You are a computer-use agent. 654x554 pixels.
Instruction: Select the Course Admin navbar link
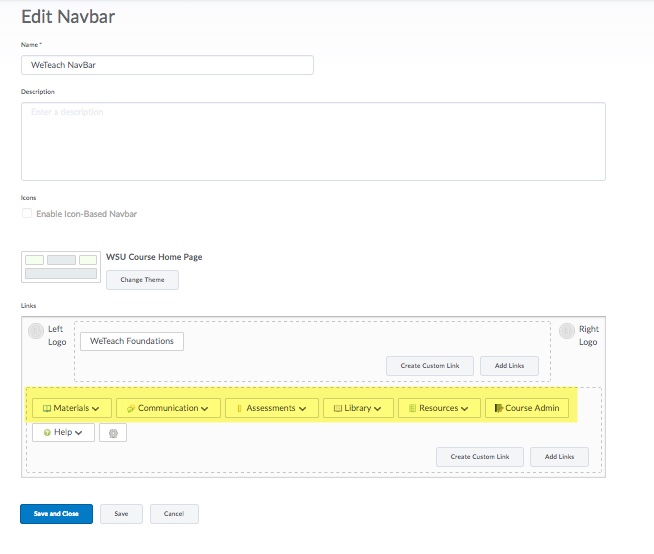(527, 408)
